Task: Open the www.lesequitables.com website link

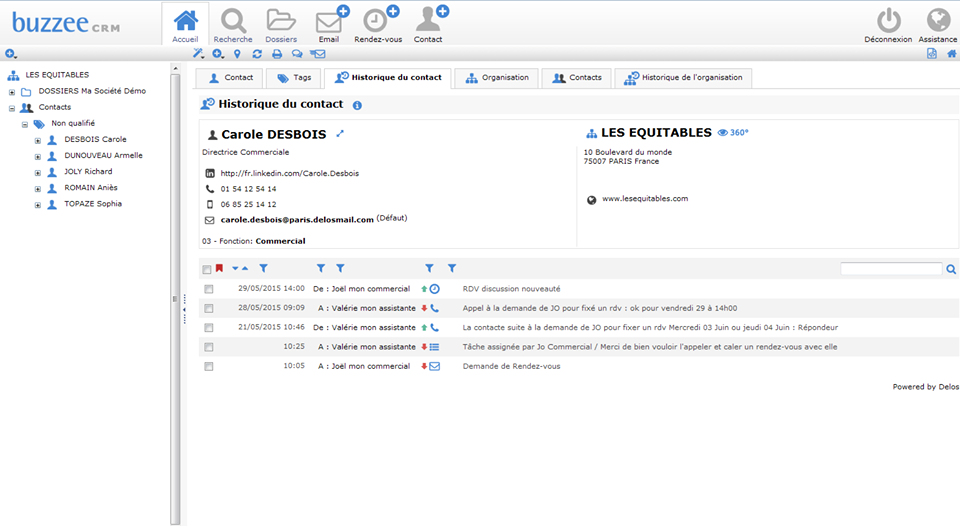Action: [x=645, y=198]
